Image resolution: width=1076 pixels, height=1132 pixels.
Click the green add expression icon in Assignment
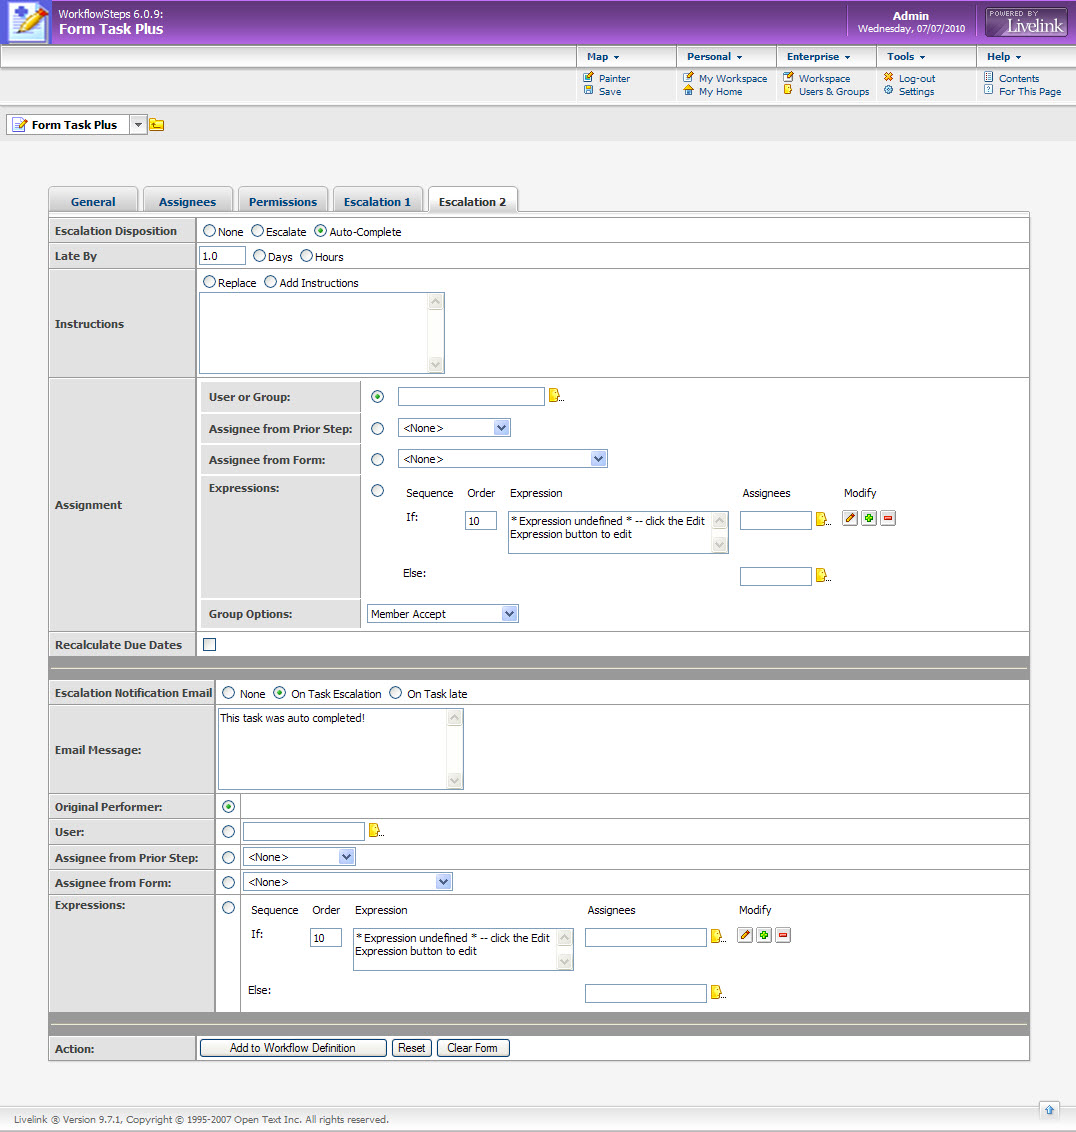[x=869, y=518]
